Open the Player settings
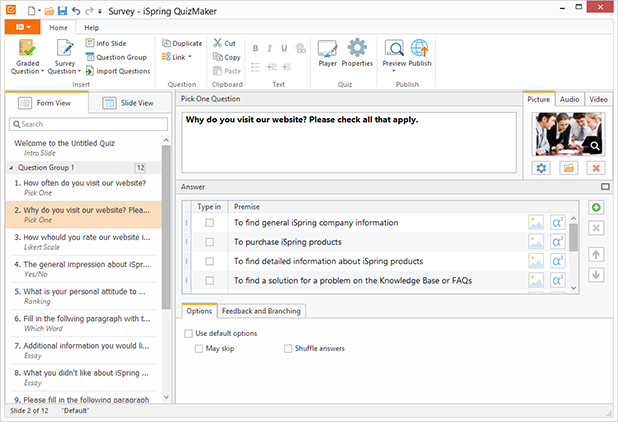 click(328, 53)
